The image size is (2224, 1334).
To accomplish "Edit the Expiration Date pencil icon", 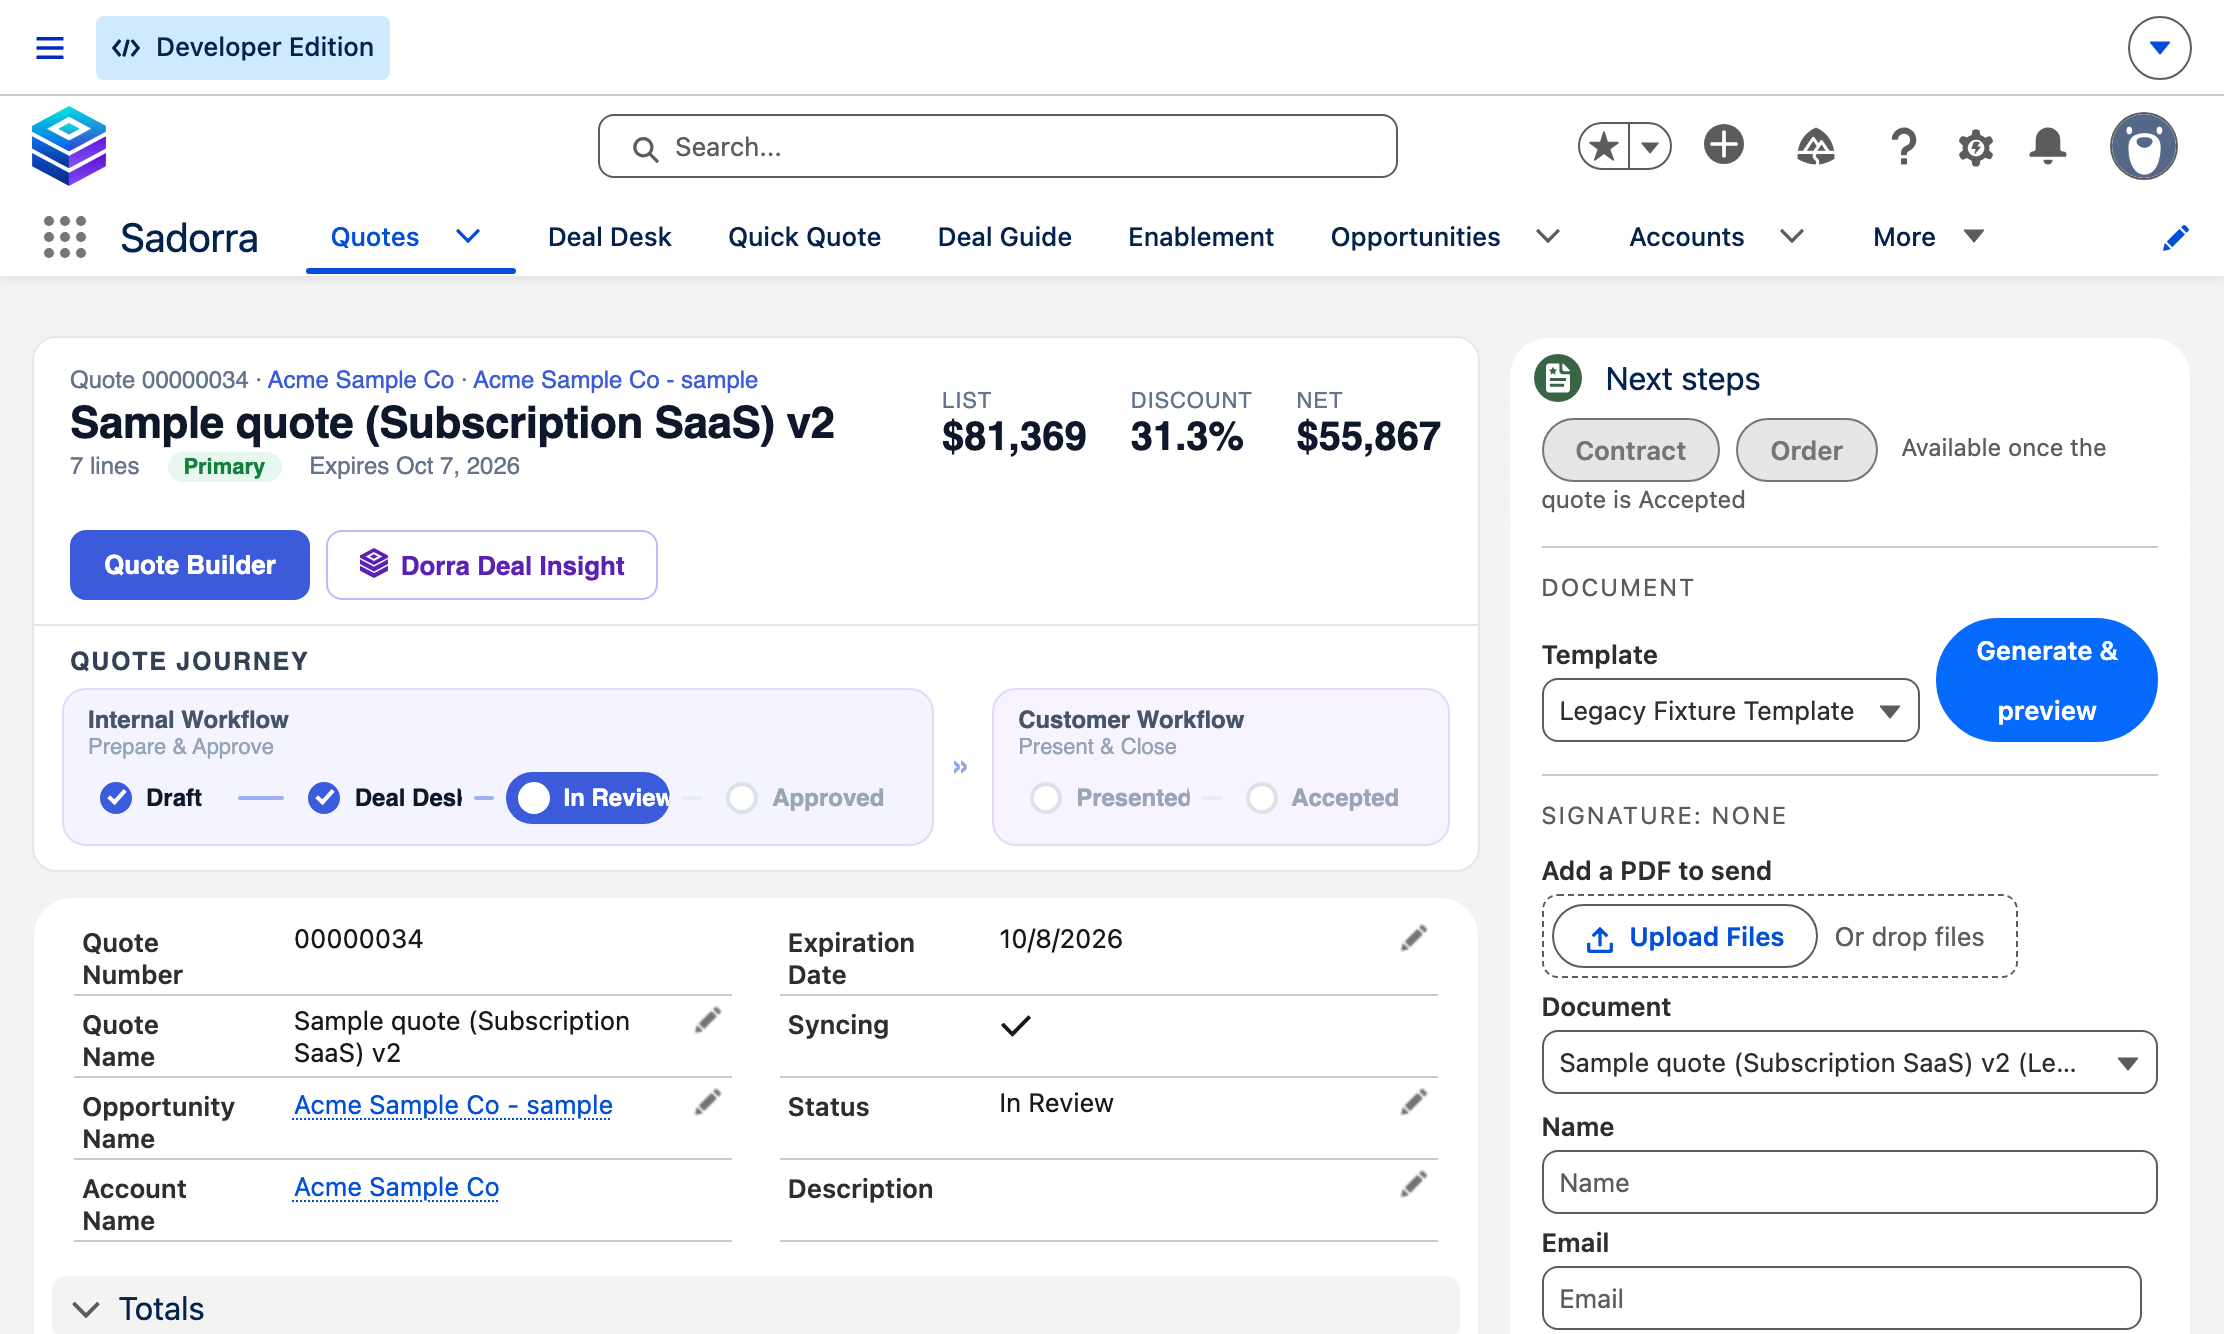I will [x=1414, y=938].
